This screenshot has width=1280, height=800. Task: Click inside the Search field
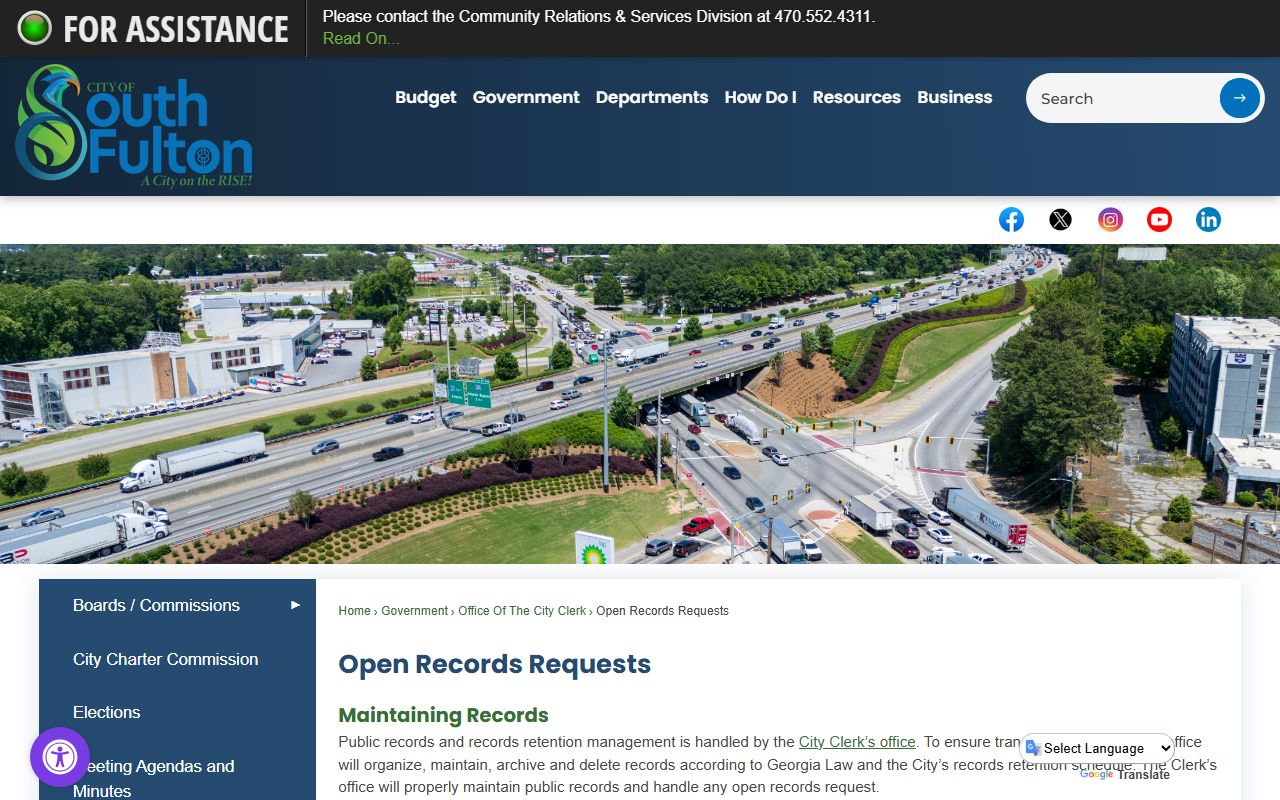(x=1125, y=98)
